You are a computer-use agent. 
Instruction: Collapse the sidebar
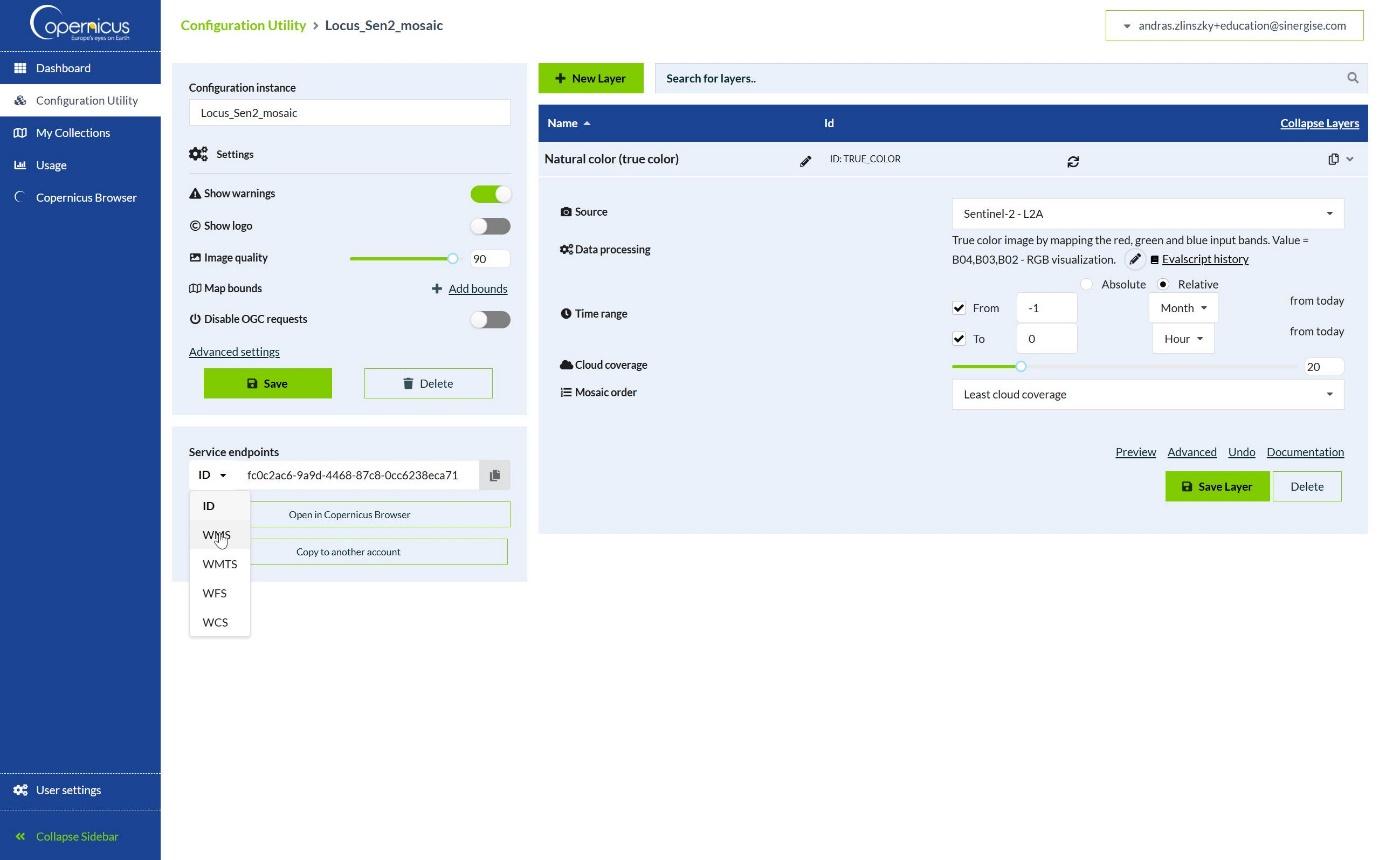coord(80,836)
